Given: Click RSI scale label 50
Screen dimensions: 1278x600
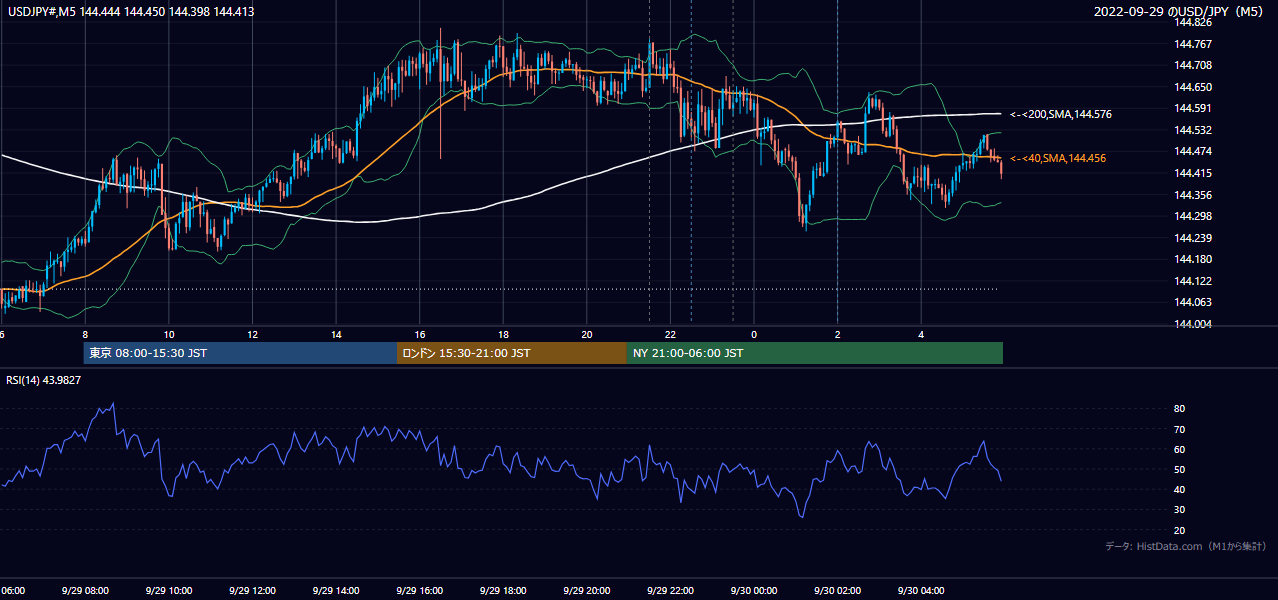Looking at the screenshot, I should (1180, 469).
